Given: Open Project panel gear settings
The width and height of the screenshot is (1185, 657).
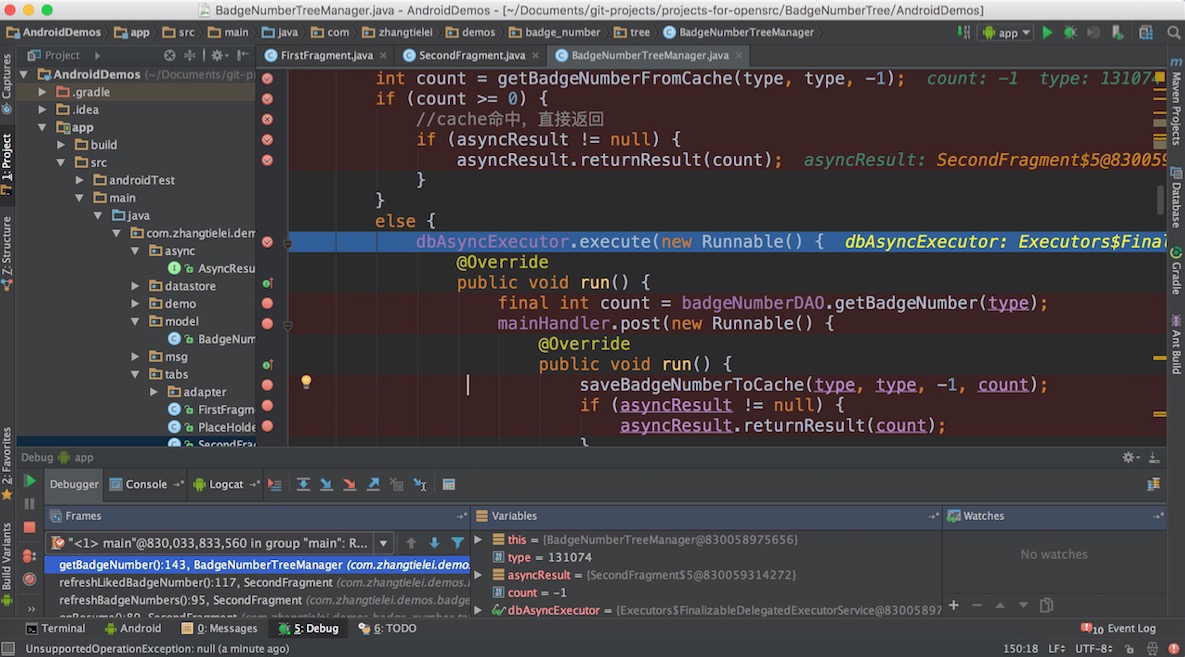Looking at the screenshot, I should point(218,55).
